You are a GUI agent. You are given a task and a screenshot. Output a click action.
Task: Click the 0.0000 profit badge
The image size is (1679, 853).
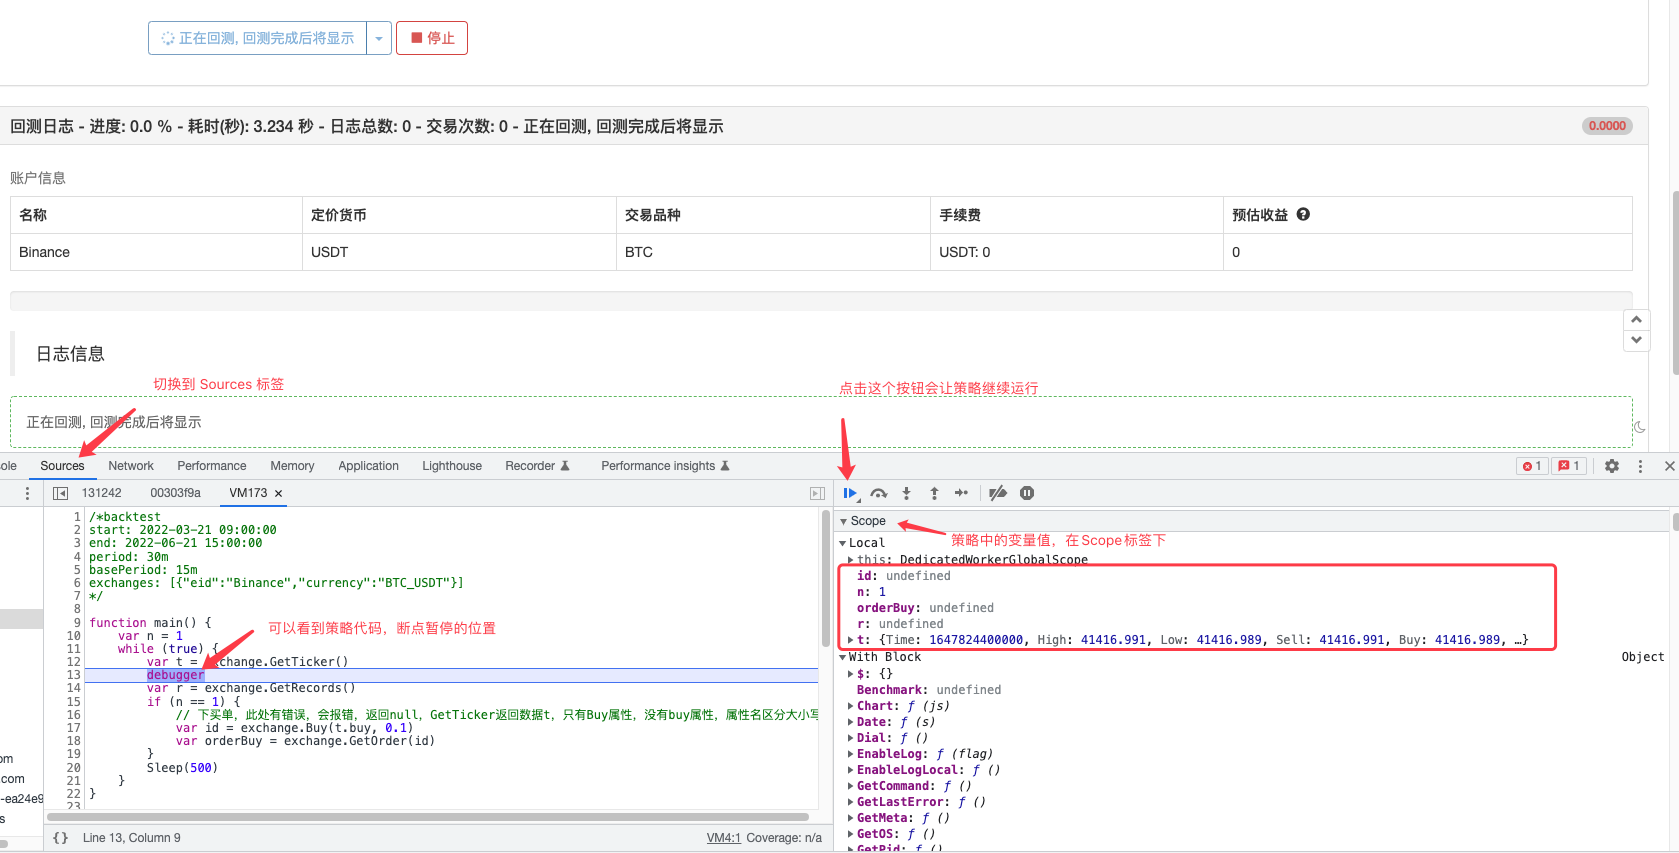click(1607, 126)
